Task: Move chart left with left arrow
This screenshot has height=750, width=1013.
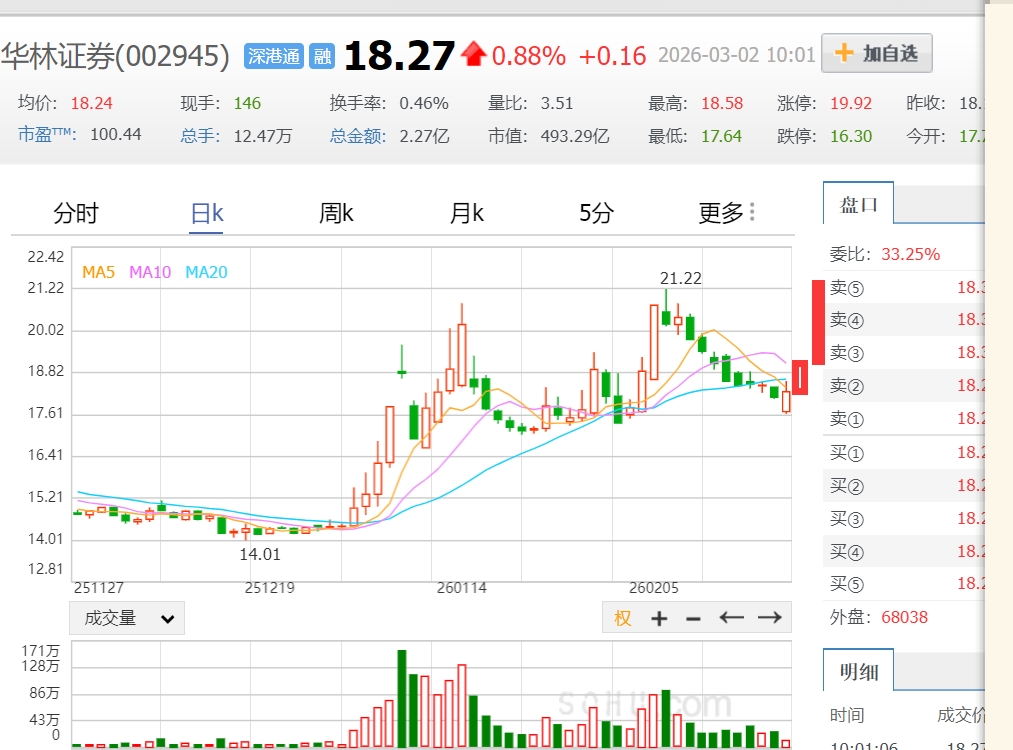Action: coord(731,618)
